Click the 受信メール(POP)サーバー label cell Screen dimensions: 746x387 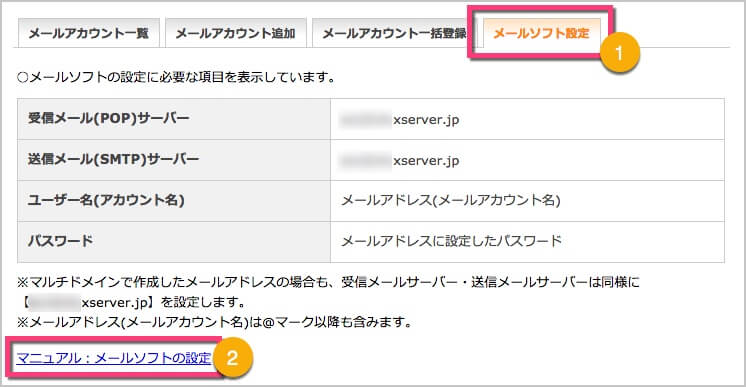pos(174,119)
